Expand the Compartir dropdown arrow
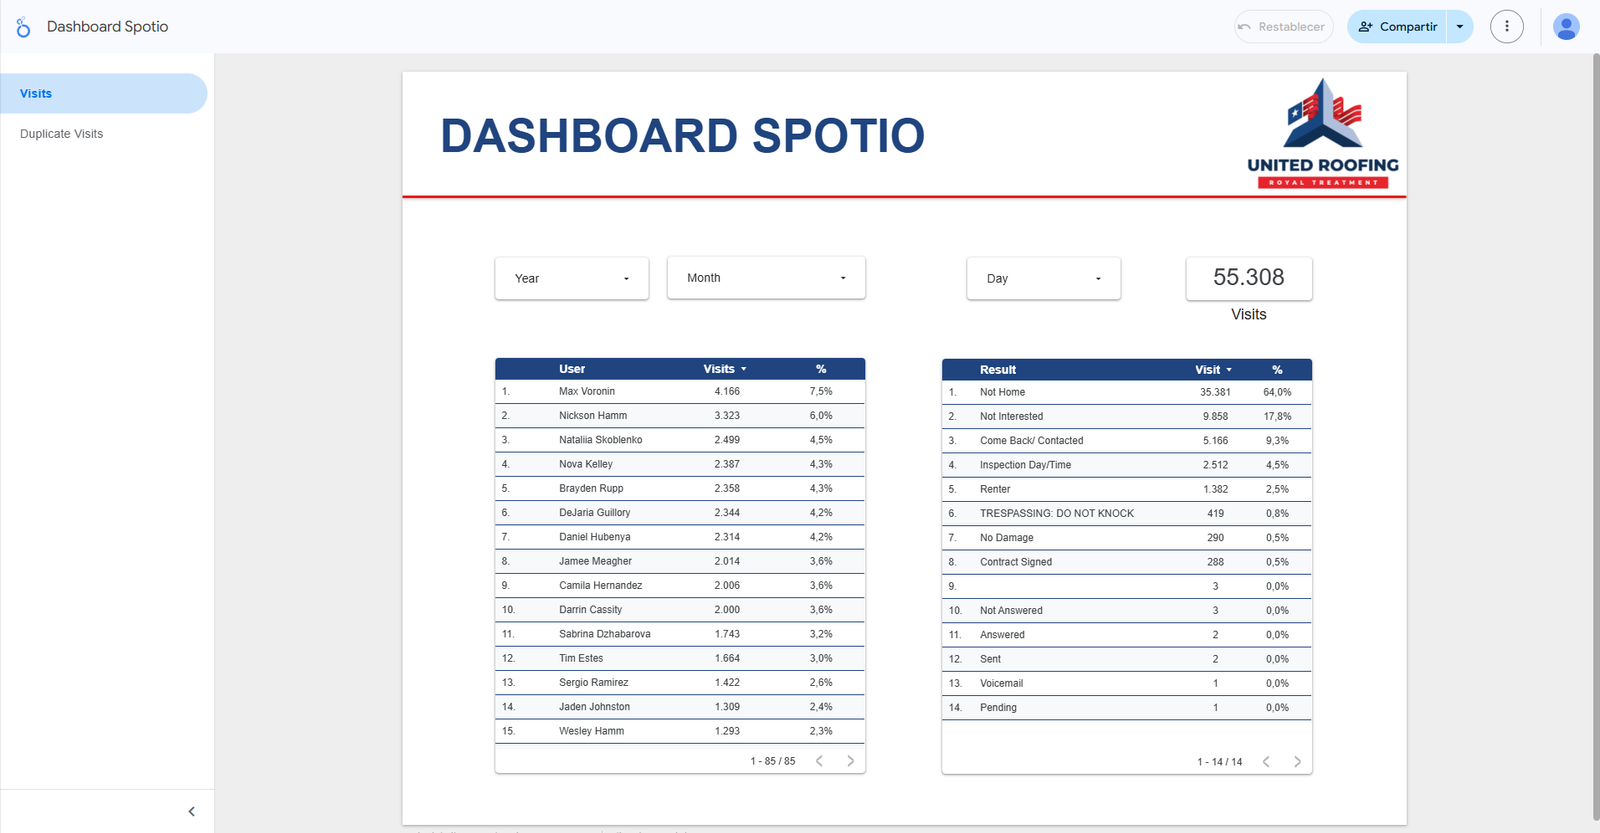Viewport: 1600px width, 833px height. point(1460,27)
